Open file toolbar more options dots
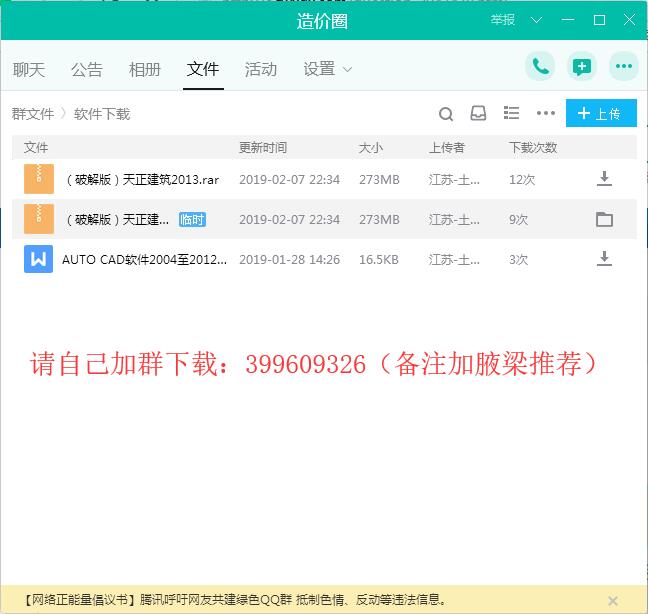The image size is (648, 614). 546,113
